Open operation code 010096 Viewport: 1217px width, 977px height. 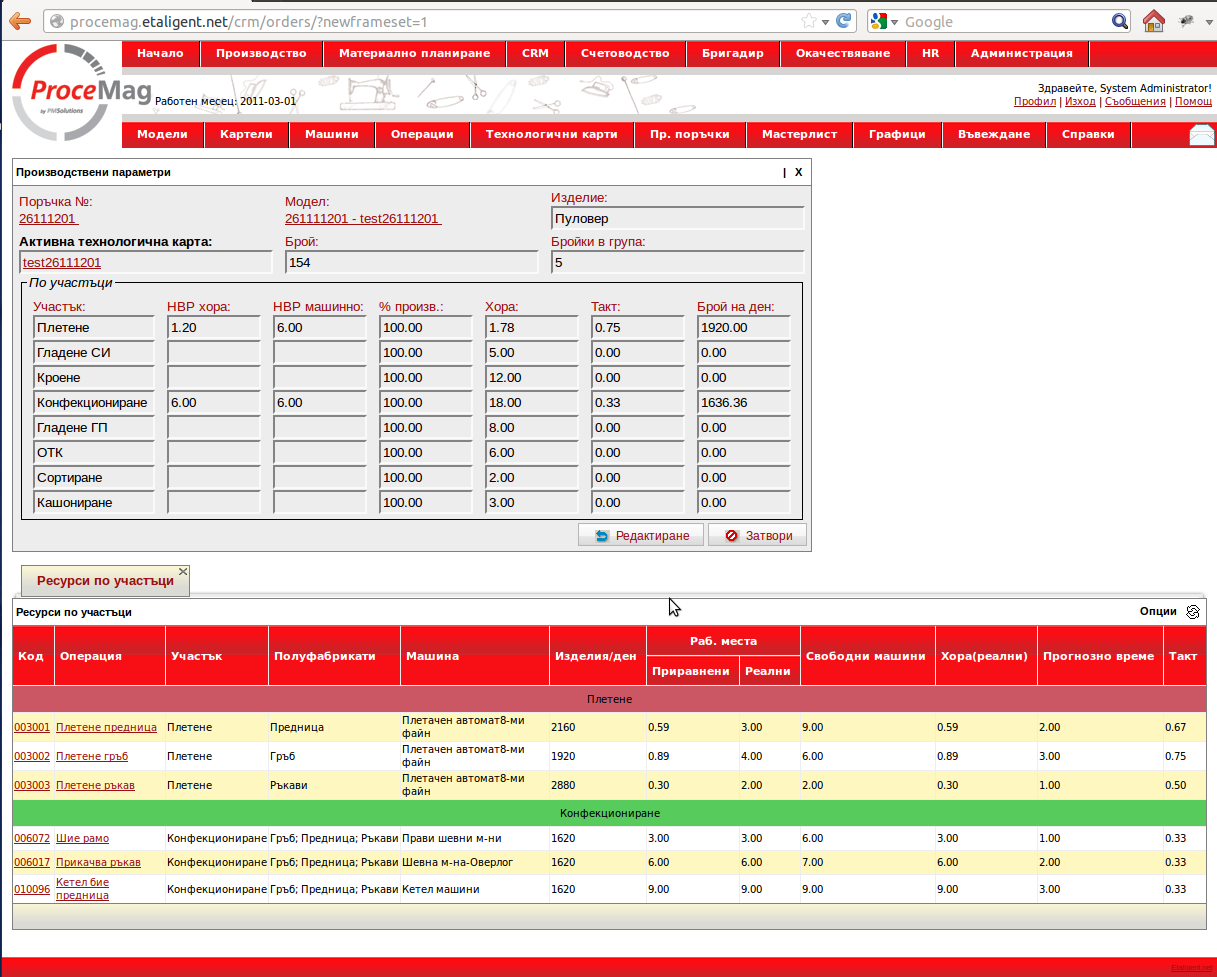pyautogui.click(x=31, y=889)
